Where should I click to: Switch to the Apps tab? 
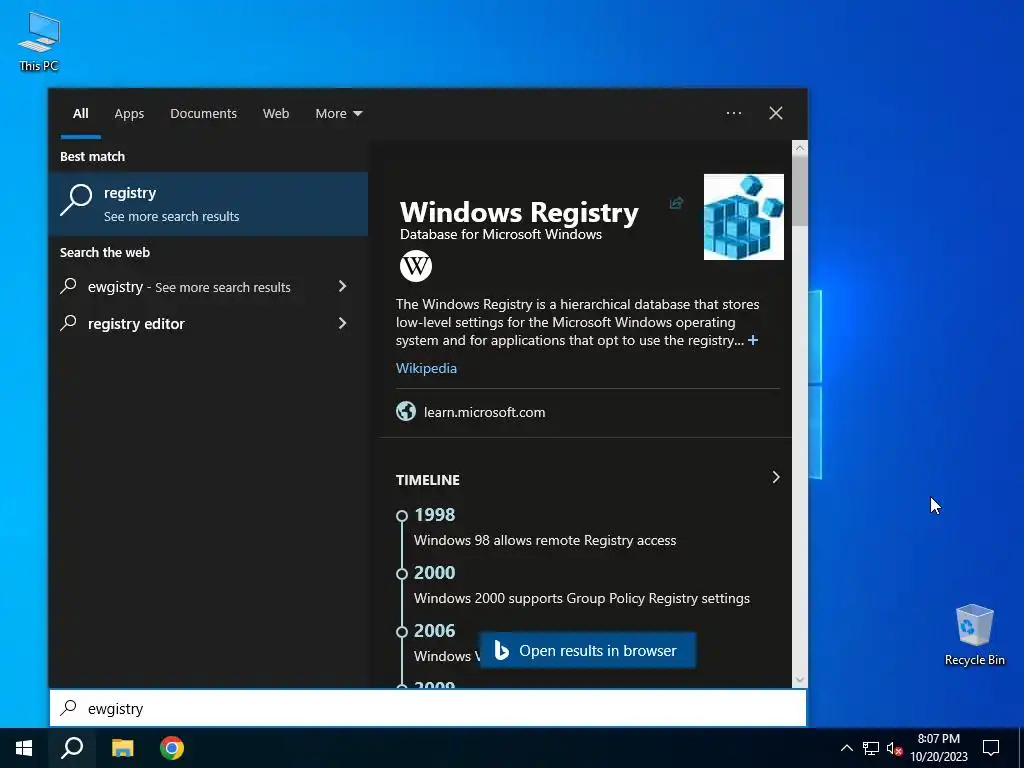pos(129,113)
